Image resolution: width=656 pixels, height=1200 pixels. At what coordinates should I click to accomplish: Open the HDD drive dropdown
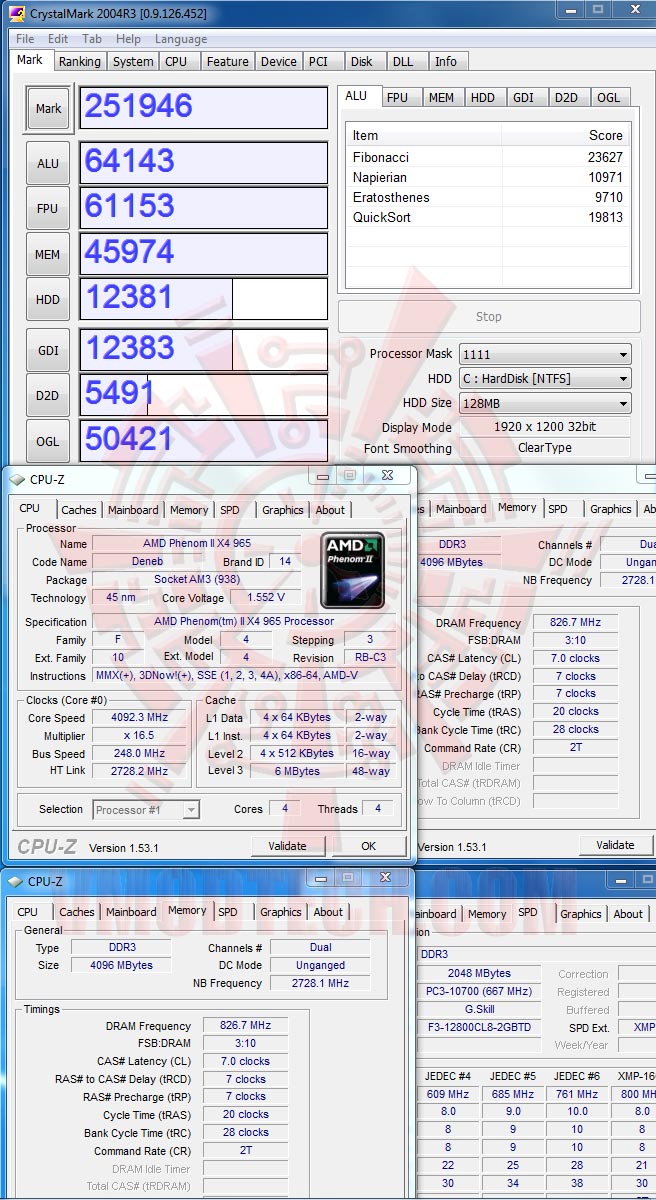click(x=545, y=378)
